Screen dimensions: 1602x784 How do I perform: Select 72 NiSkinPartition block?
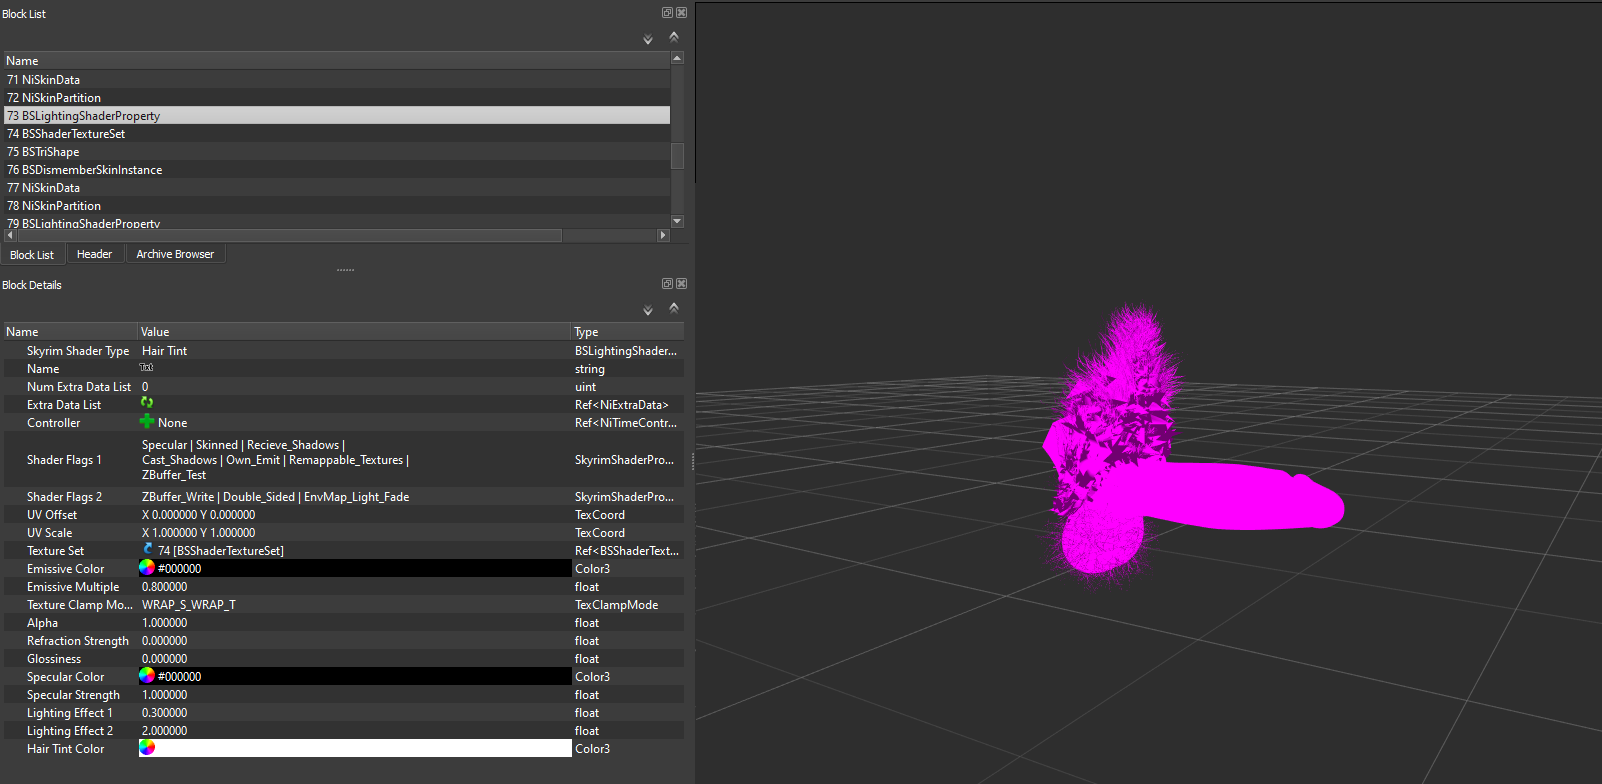click(x=337, y=97)
